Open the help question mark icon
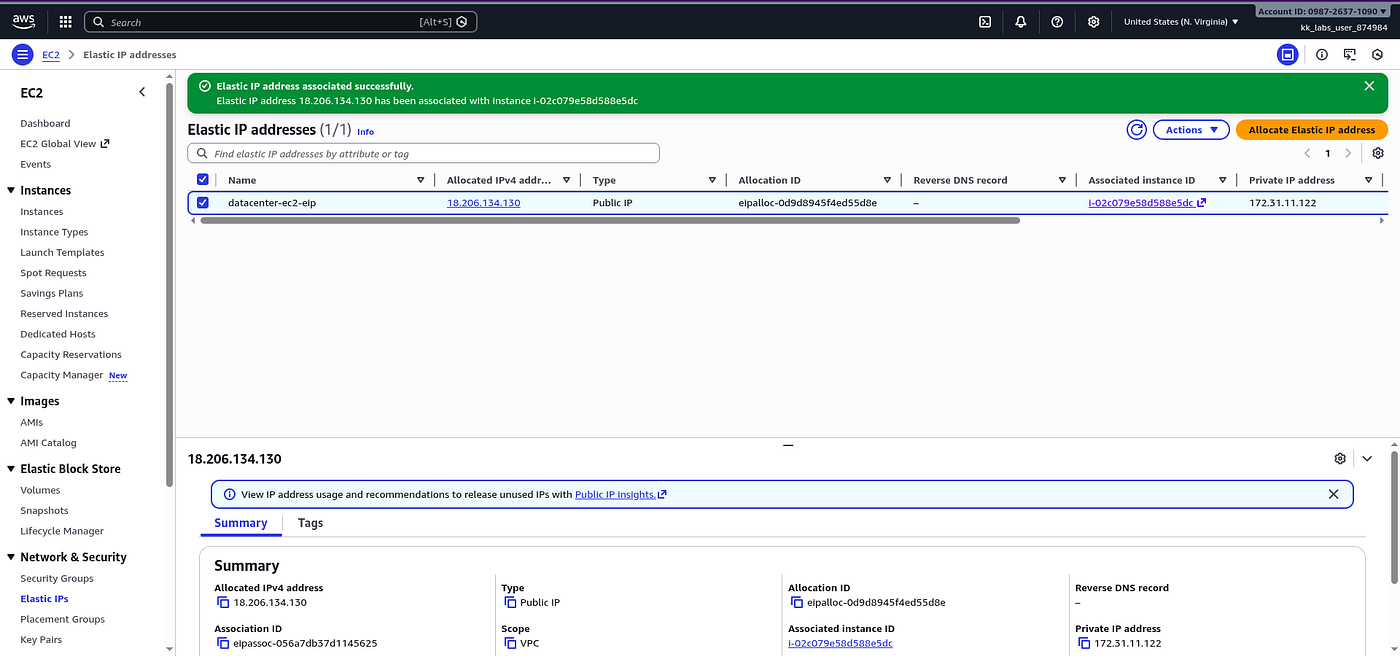Screen dimensions: 1400x656 (1057, 21)
